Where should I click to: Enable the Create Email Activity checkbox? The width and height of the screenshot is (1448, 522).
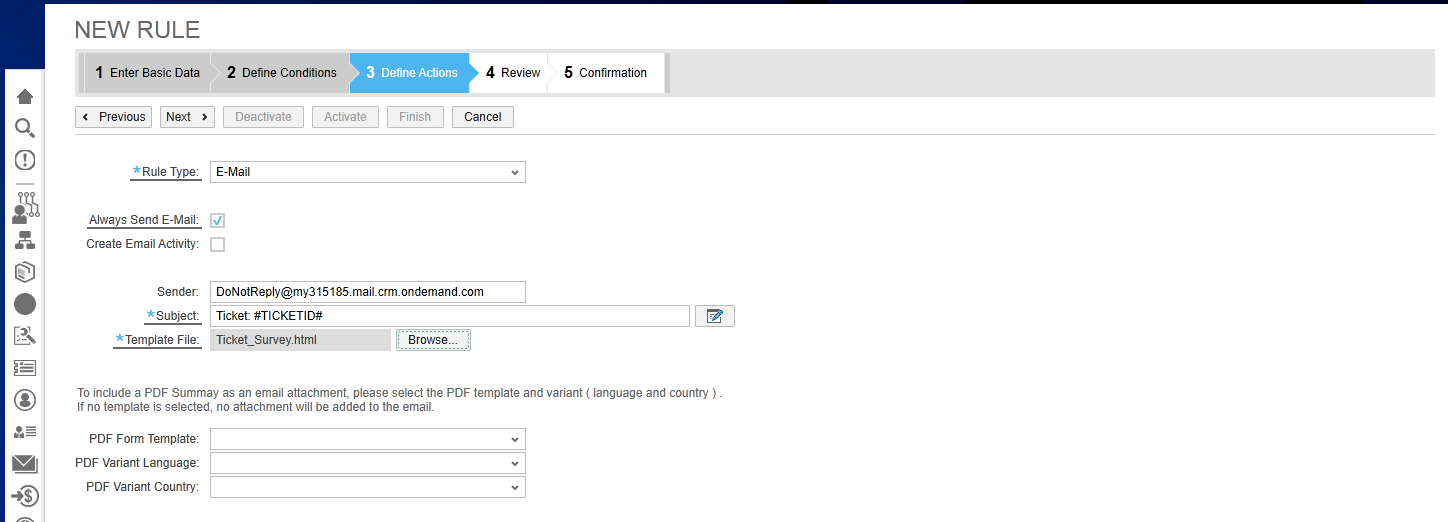click(x=217, y=244)
